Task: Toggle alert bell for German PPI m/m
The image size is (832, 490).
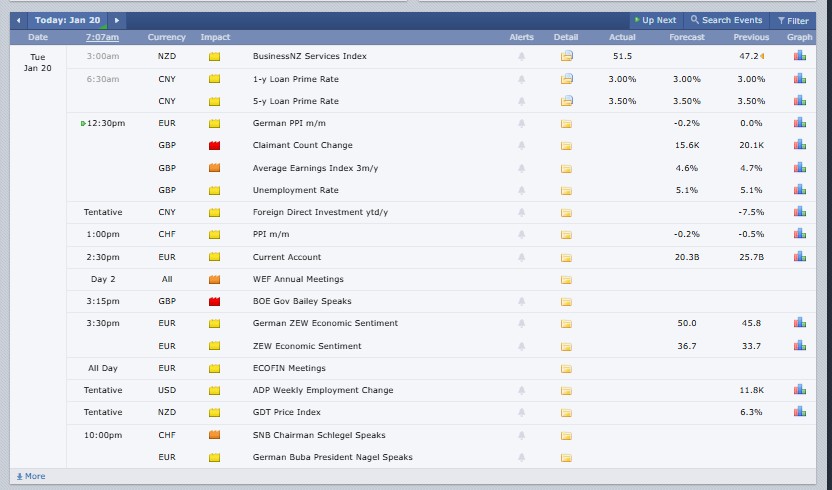Action: click(521, 124)
